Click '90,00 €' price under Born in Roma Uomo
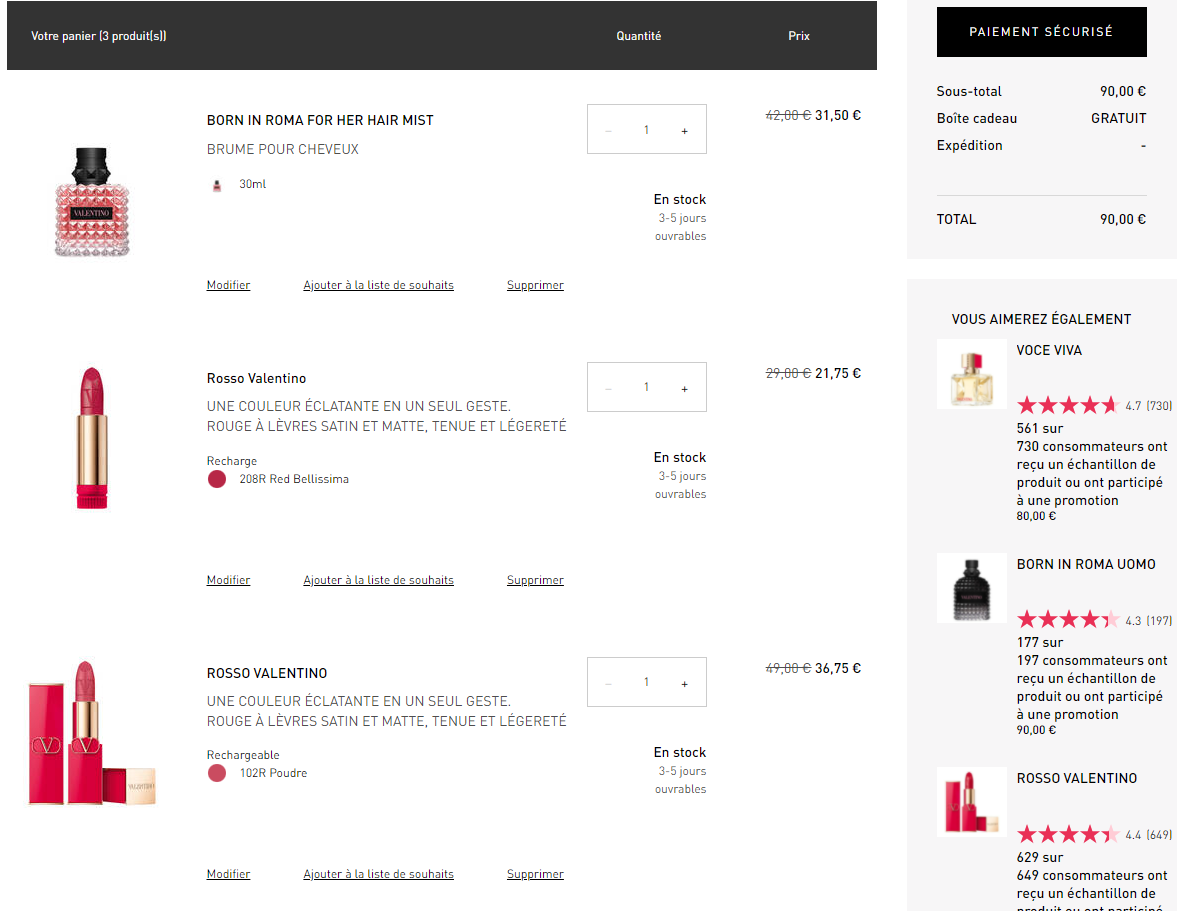This screenshot has height=911, width=1189. [x=1036, y=730]
